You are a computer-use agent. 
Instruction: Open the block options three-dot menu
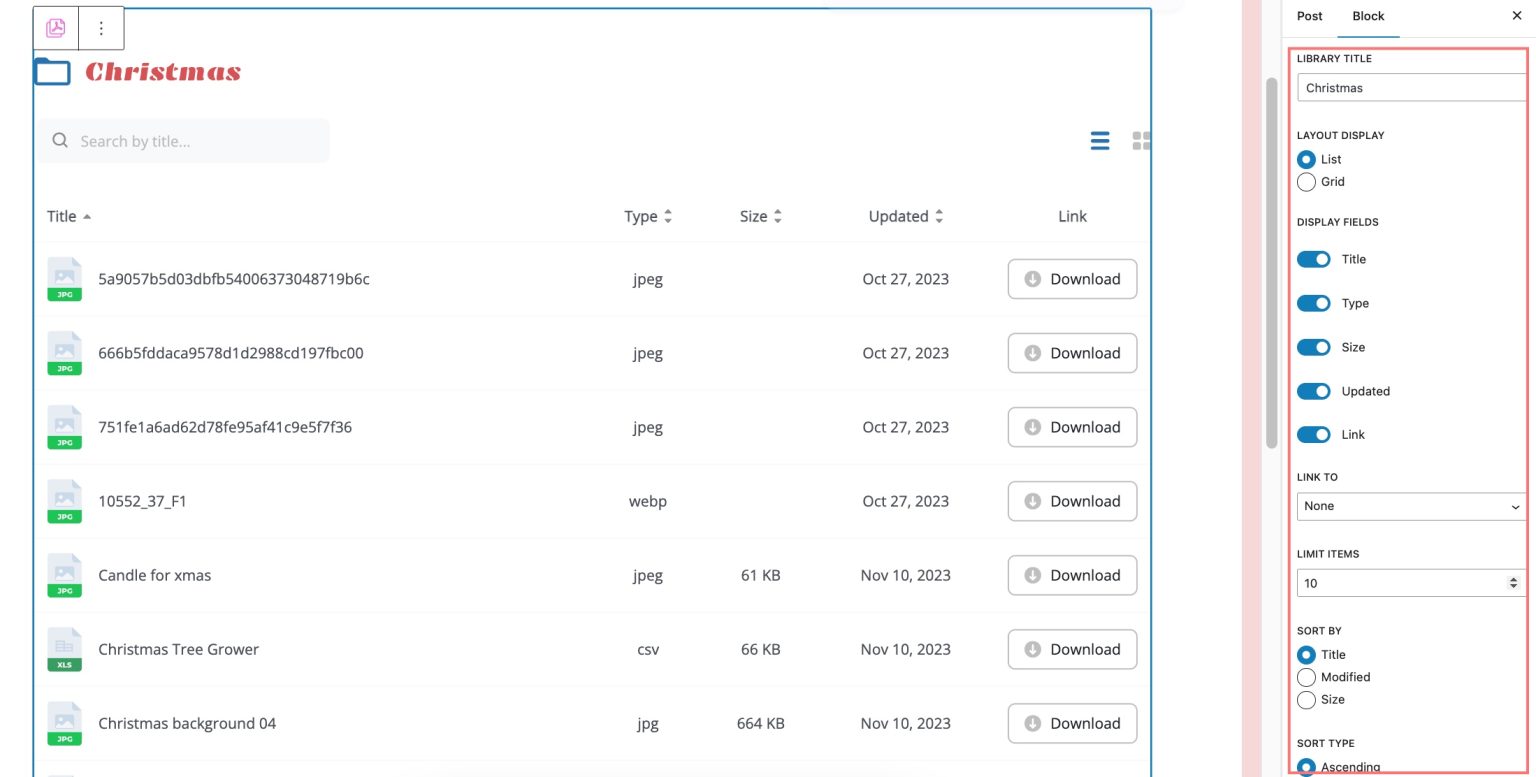tap(100, 28)
